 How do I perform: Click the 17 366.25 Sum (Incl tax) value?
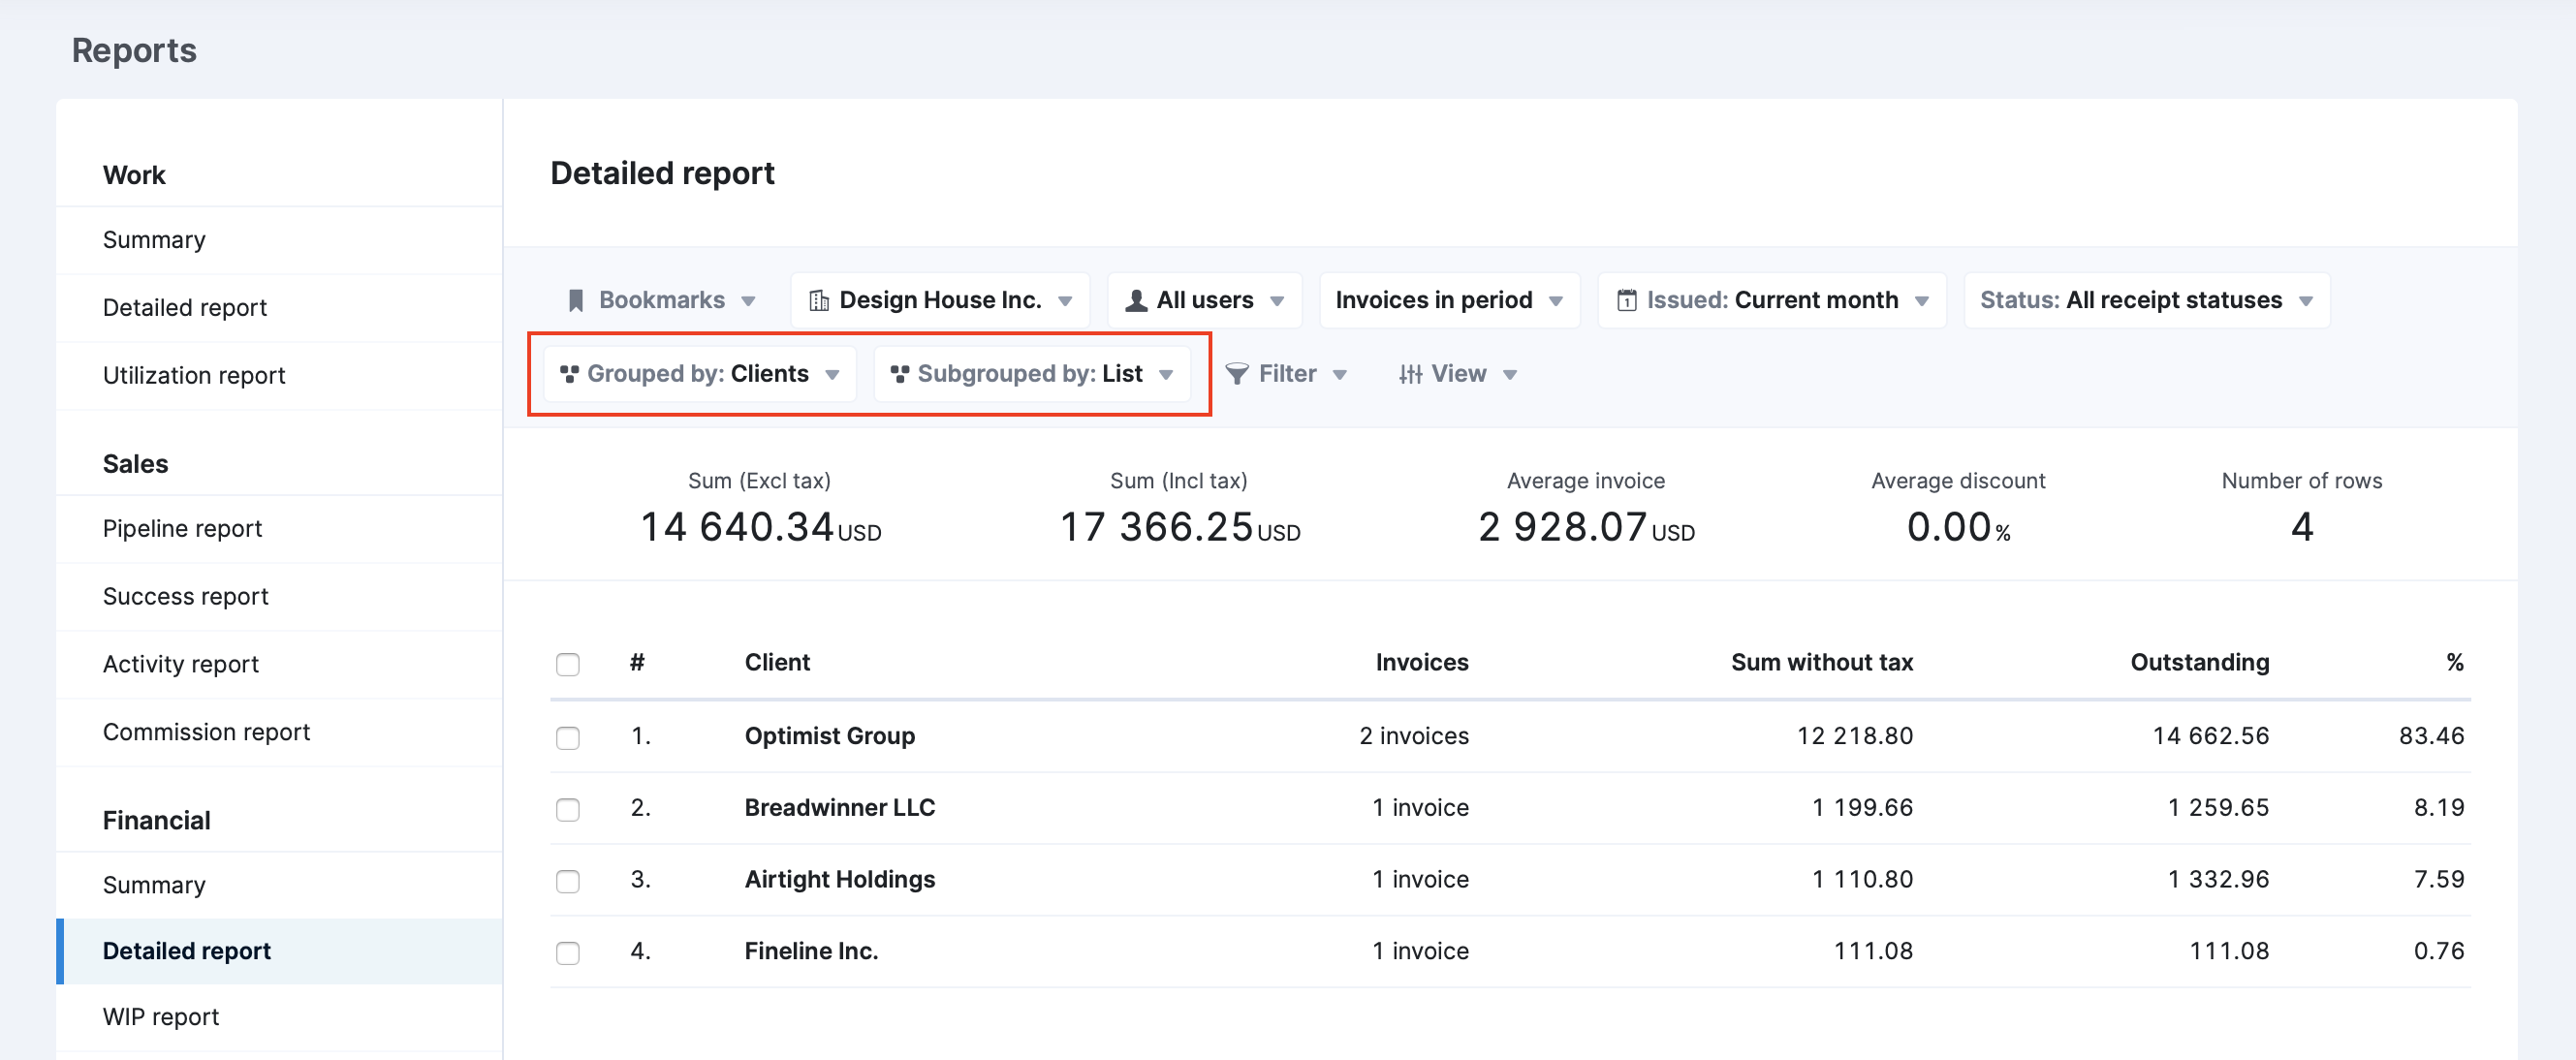tap(1156, 528)
